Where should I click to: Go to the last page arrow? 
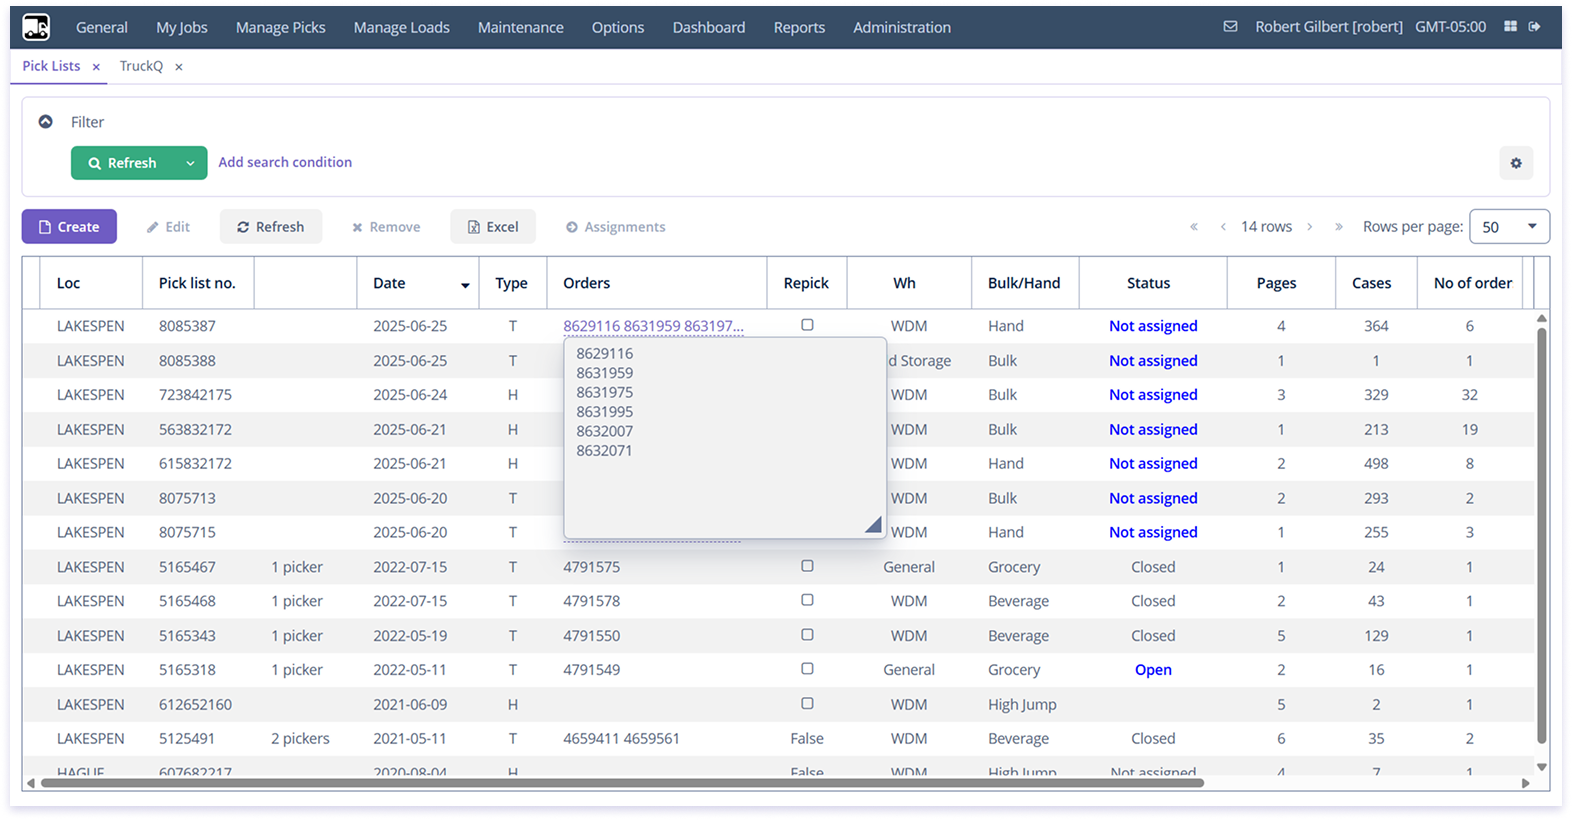[x=1339, y=227]
